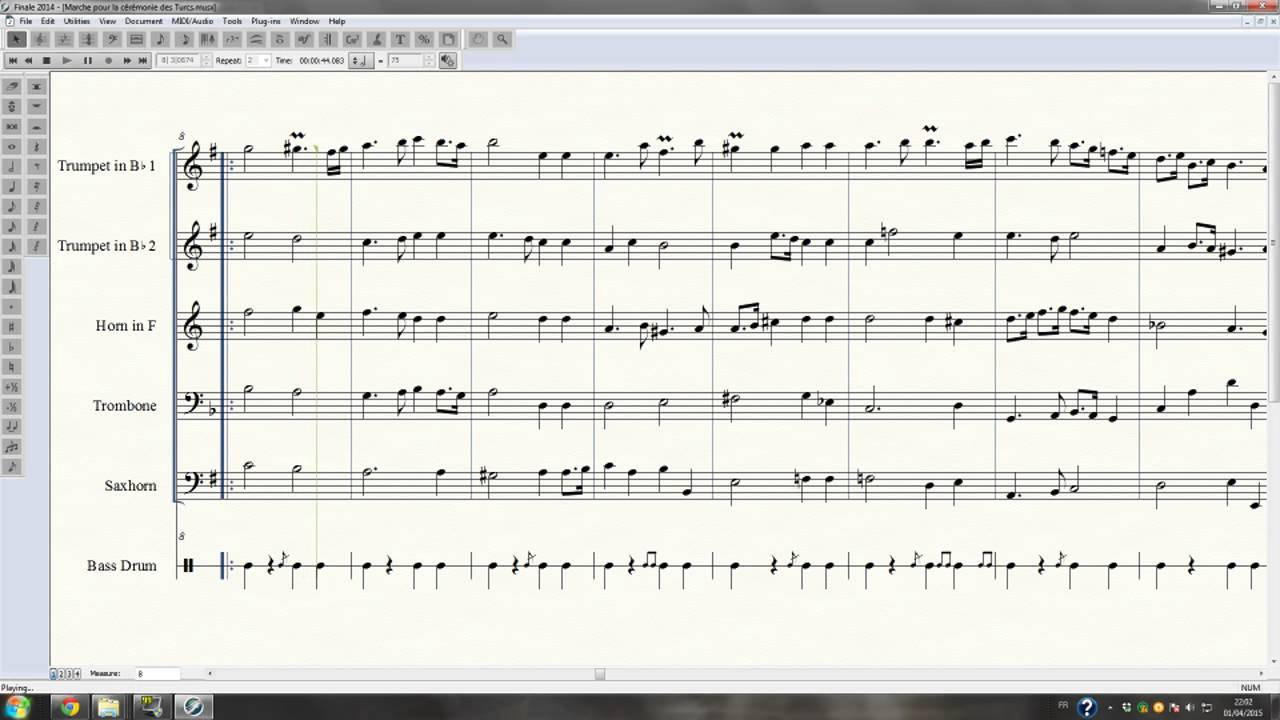Select the Speedy Entry tool

coord(185,39)
